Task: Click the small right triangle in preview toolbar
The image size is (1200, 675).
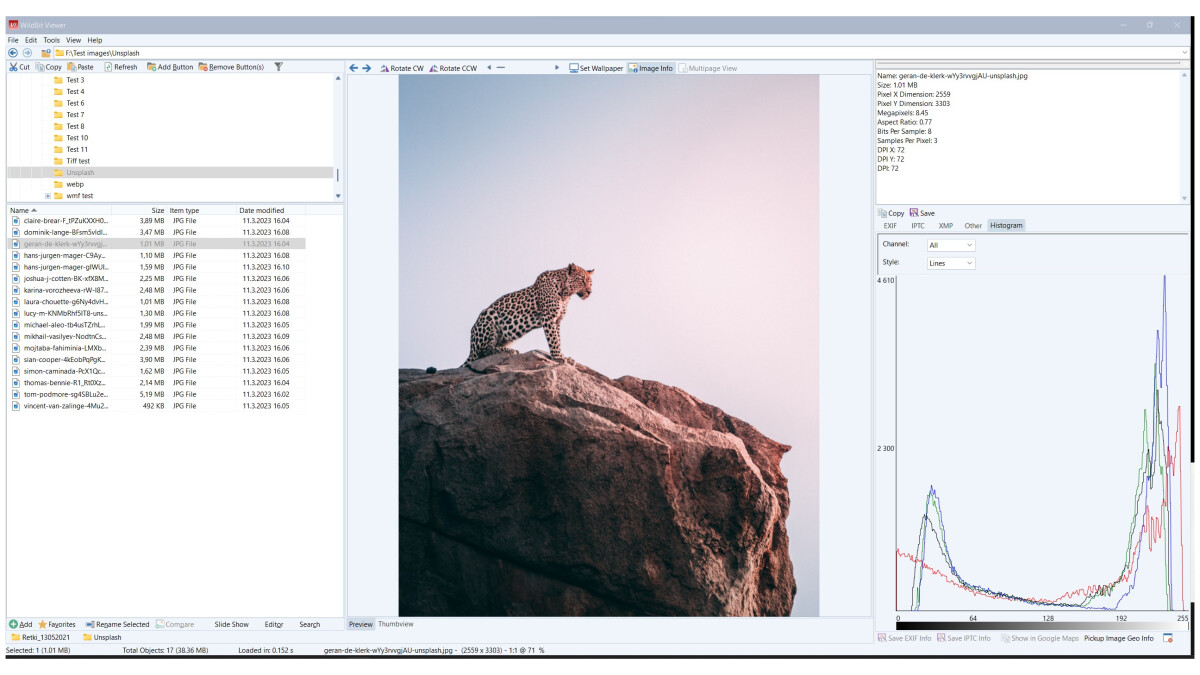Action: 557,68
